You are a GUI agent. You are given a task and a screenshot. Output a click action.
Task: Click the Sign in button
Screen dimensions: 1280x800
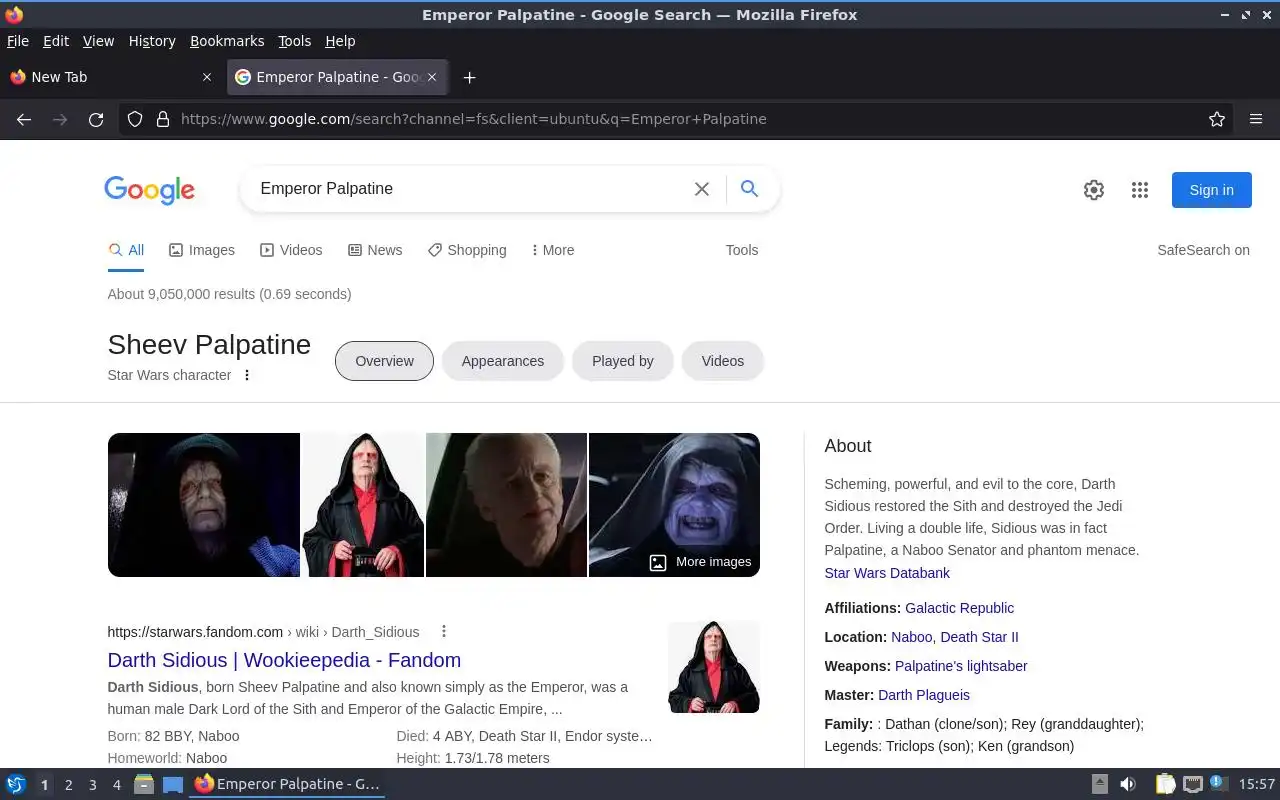pos(1211,190)
